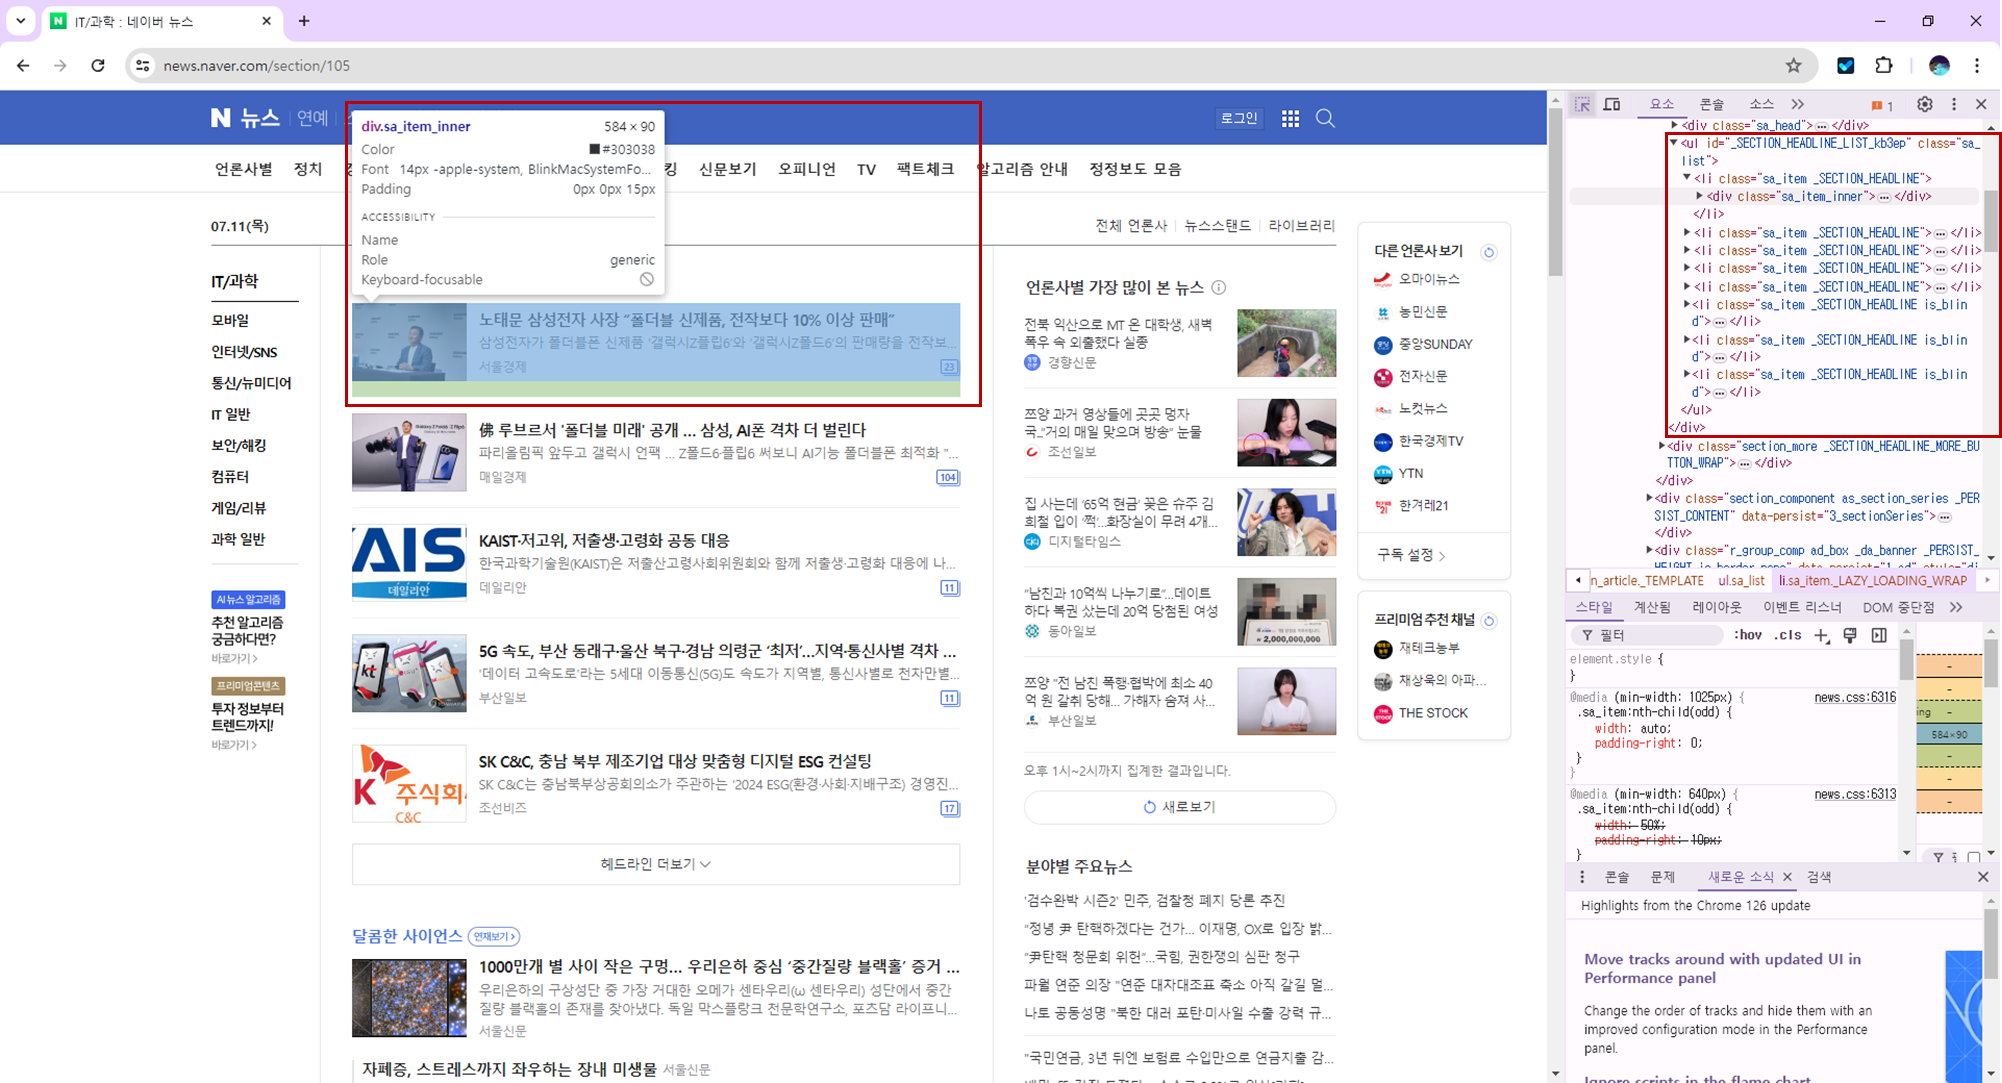Bookmark this page star icon

point(1793,66)
